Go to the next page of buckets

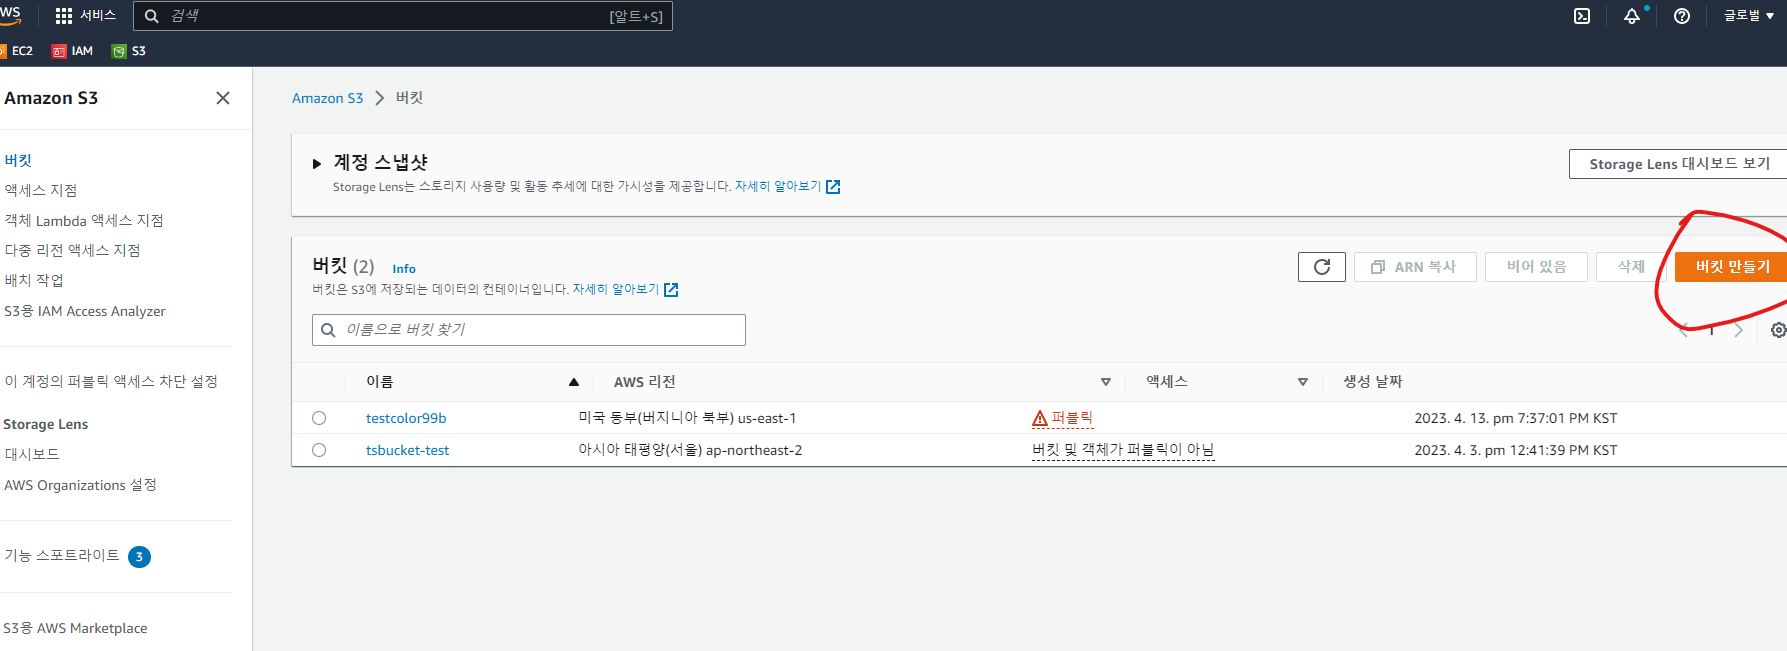tap(1739, 330)
